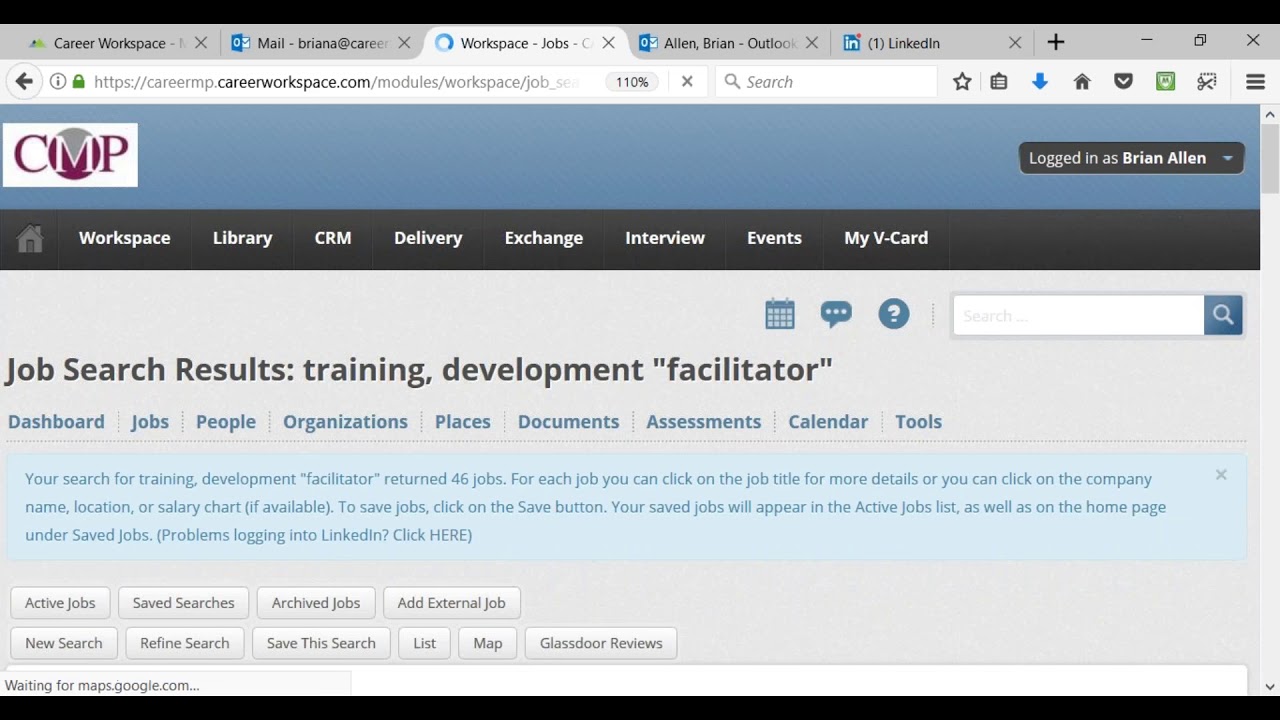This screenshot has width=1280, height=720.
Task: Click the green extension toolbar icon
Action: [1166, 82]
